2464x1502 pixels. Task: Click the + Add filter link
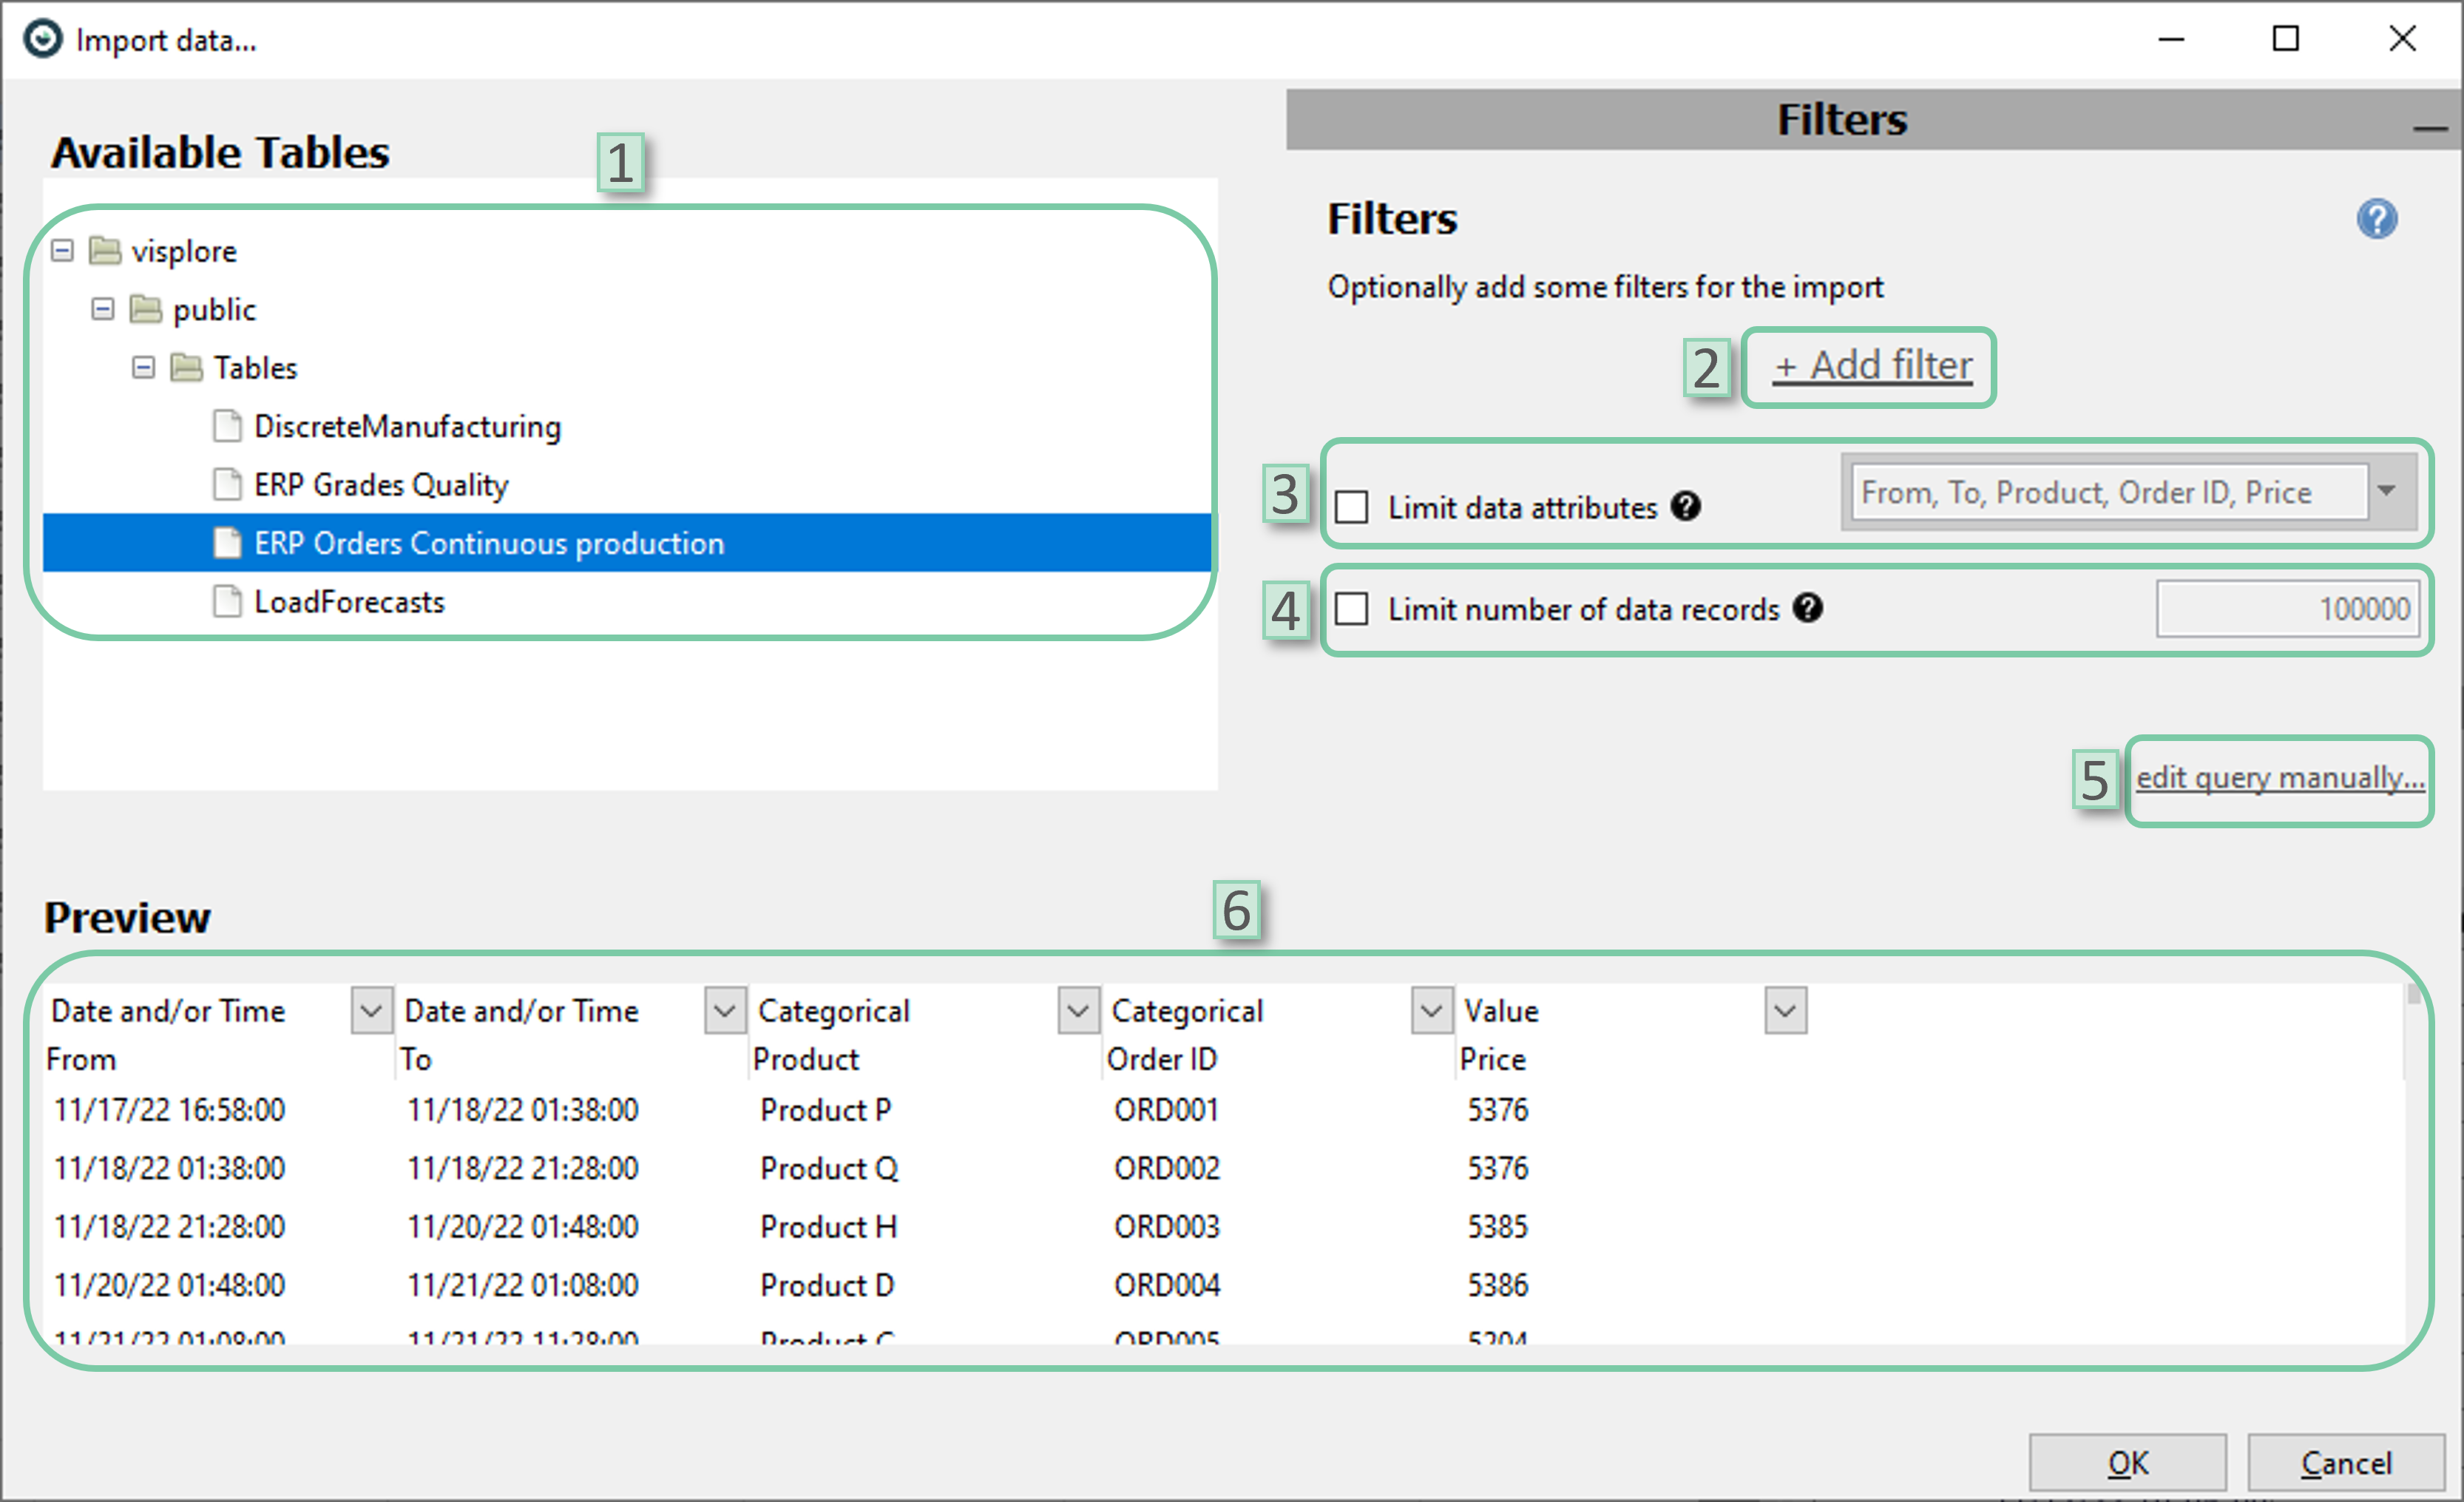1872,365
